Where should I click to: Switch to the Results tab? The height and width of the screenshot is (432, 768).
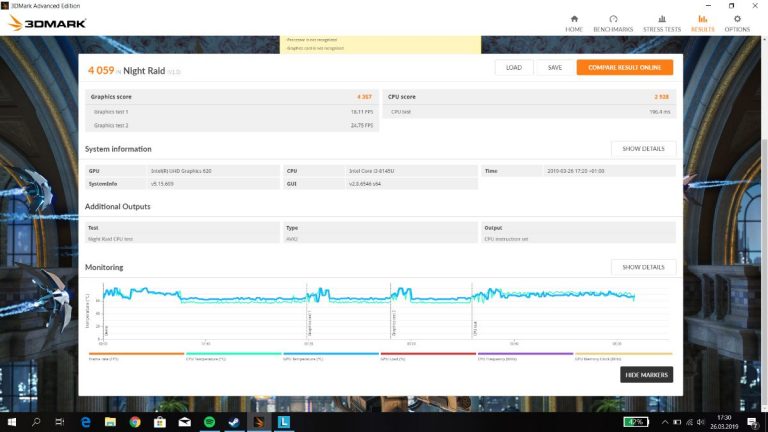pyautogui.click(x=703, y=23)
